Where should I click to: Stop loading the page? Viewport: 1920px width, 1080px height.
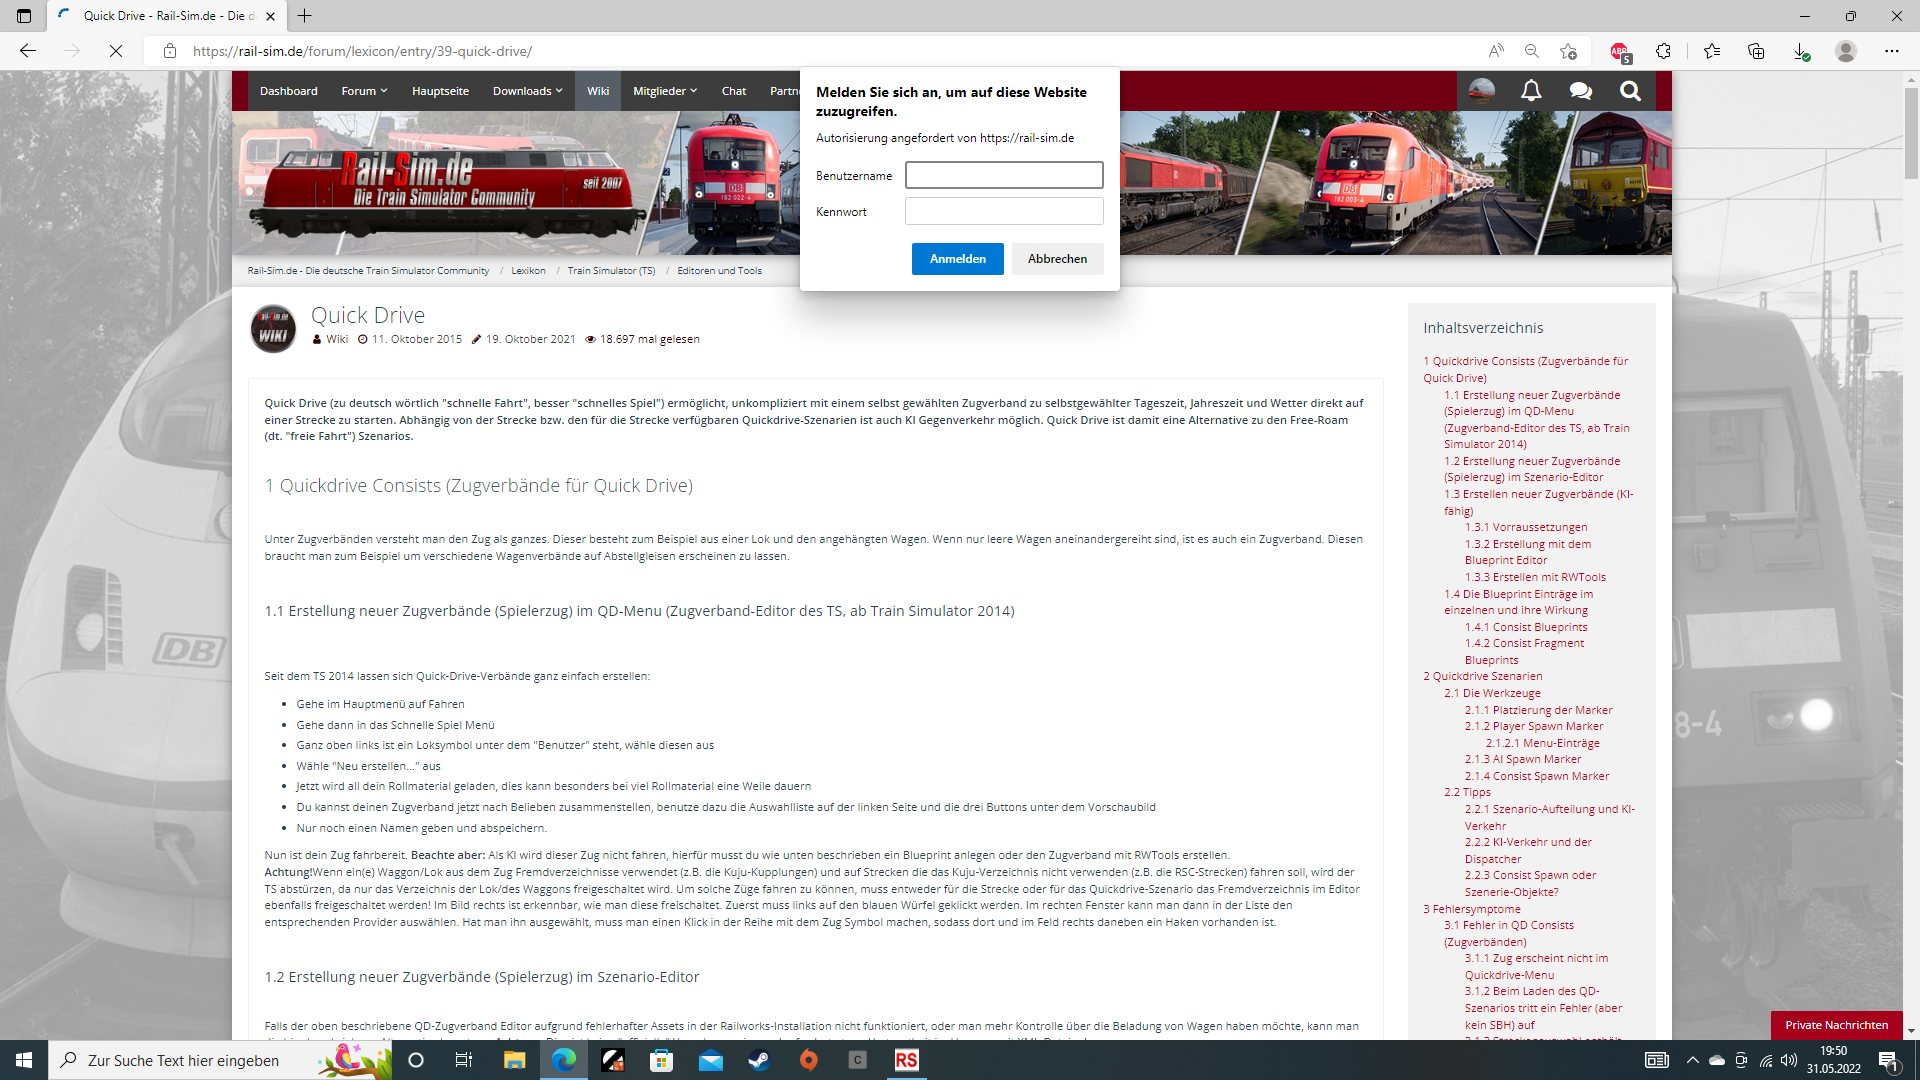[x=116, y=51]
